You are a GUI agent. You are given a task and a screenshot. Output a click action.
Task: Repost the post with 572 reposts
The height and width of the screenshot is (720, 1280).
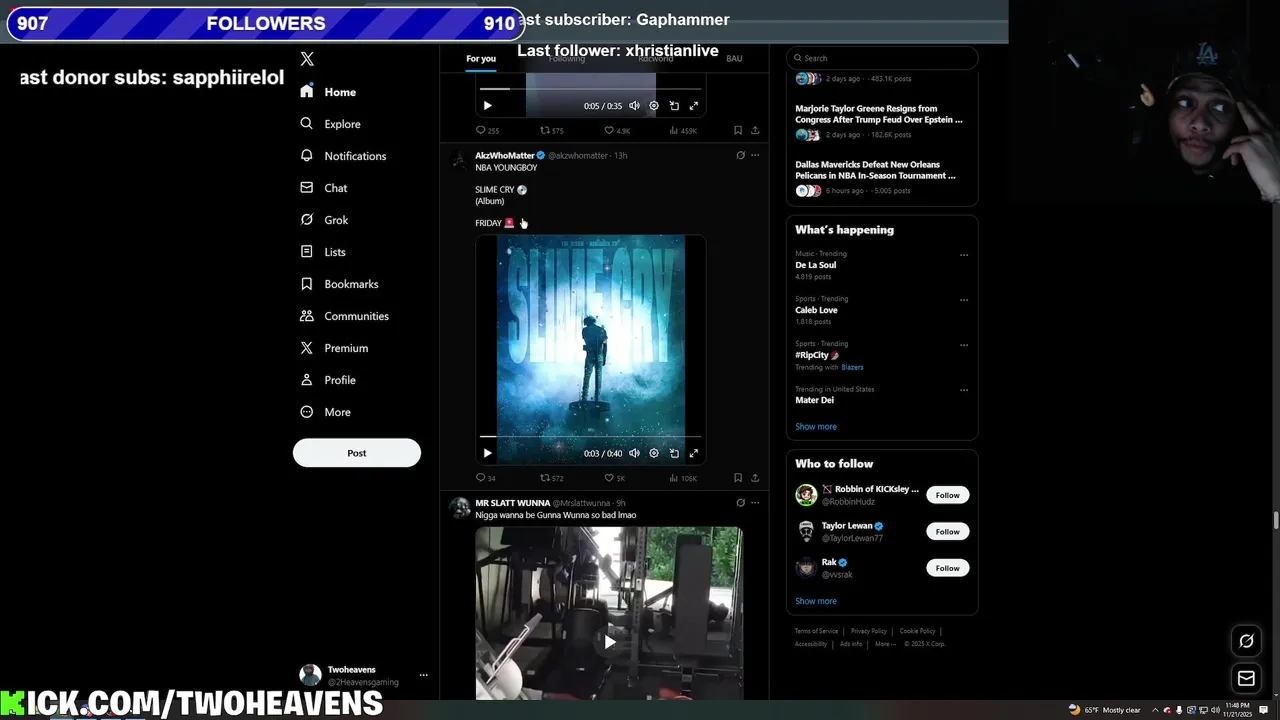(552, 478)
